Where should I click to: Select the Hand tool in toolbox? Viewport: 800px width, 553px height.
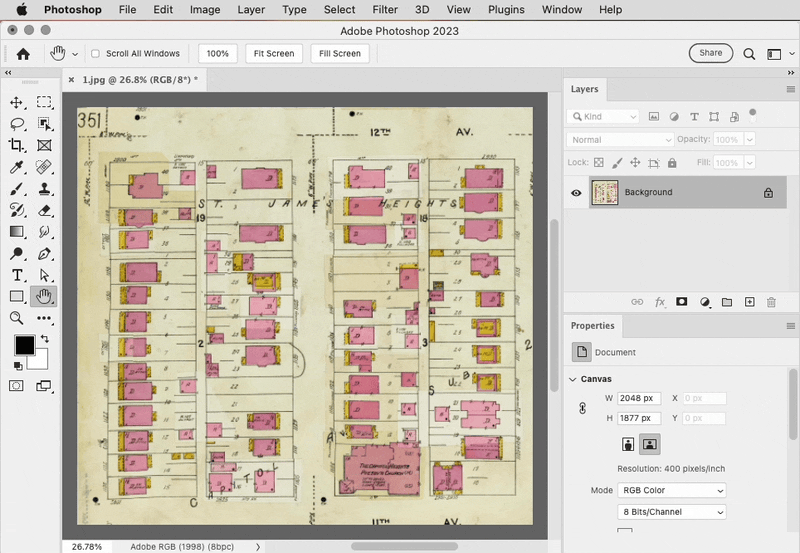[44, 296]
